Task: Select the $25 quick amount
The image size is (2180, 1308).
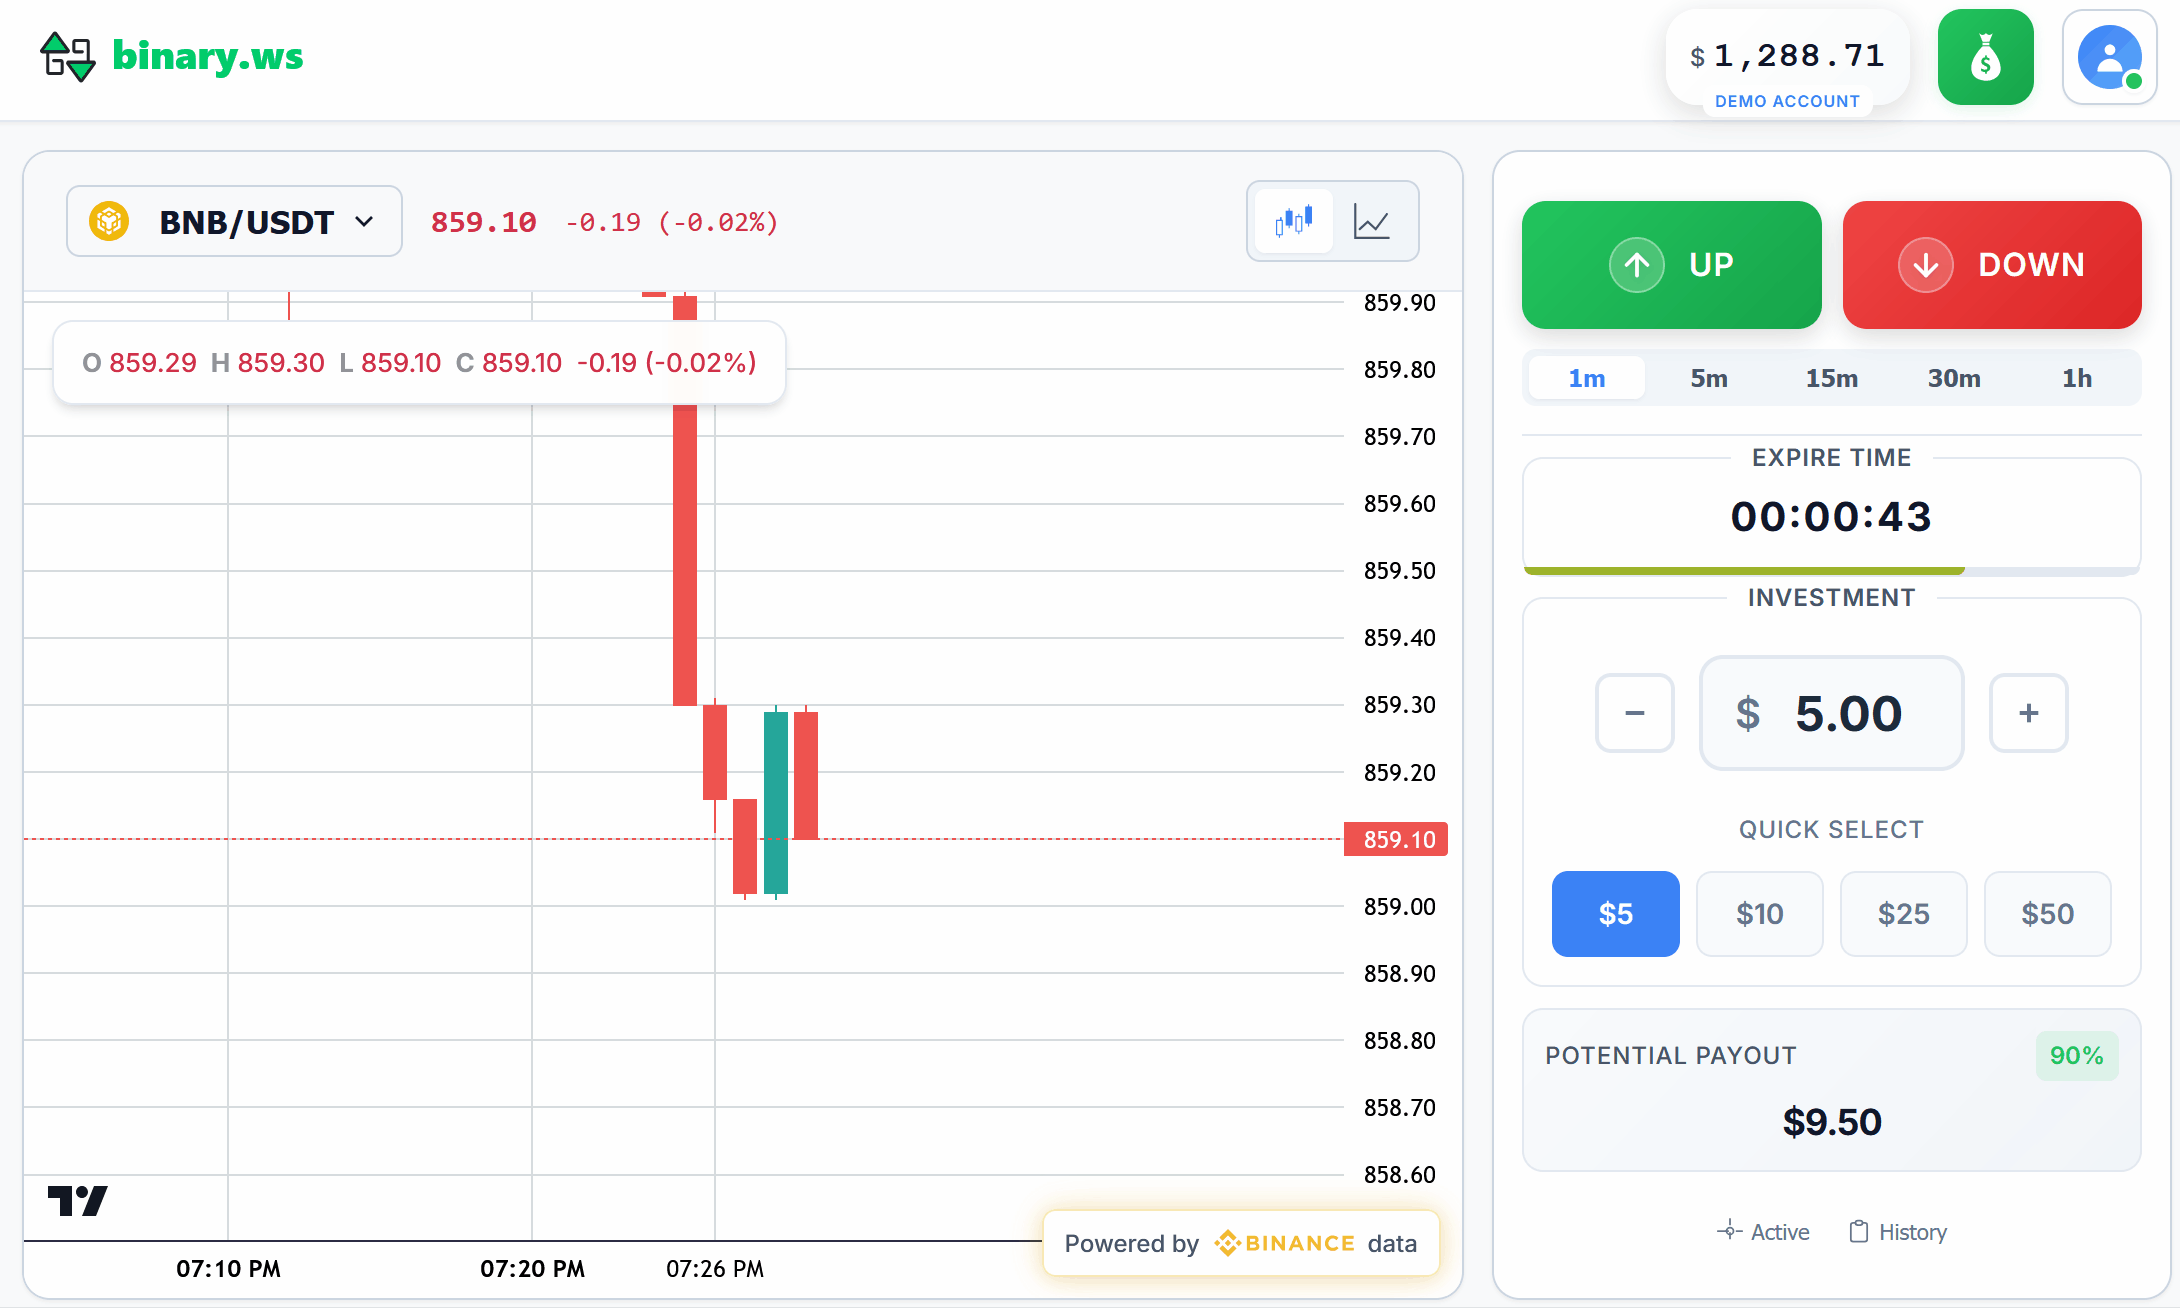Action: [1903, 913]
